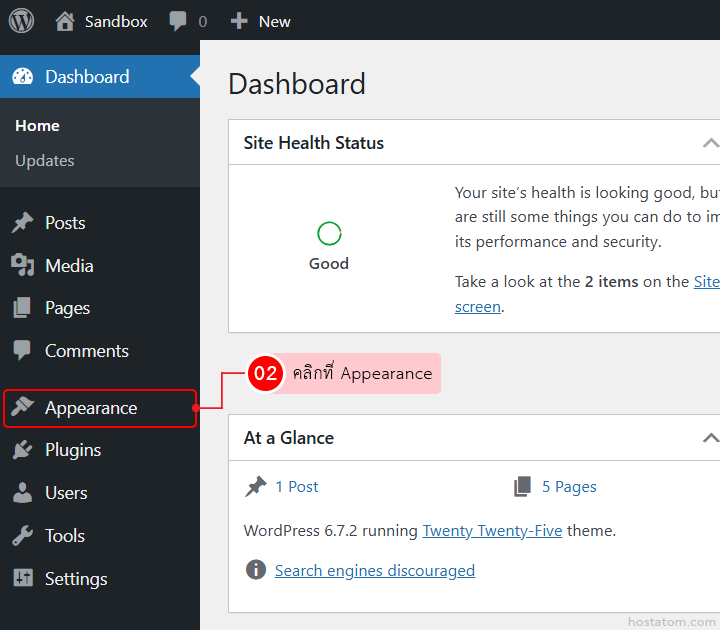Click the Posts pushpin icon in sidebar
The height and width of the screenshot is (630, 720).
coord(22,223)
